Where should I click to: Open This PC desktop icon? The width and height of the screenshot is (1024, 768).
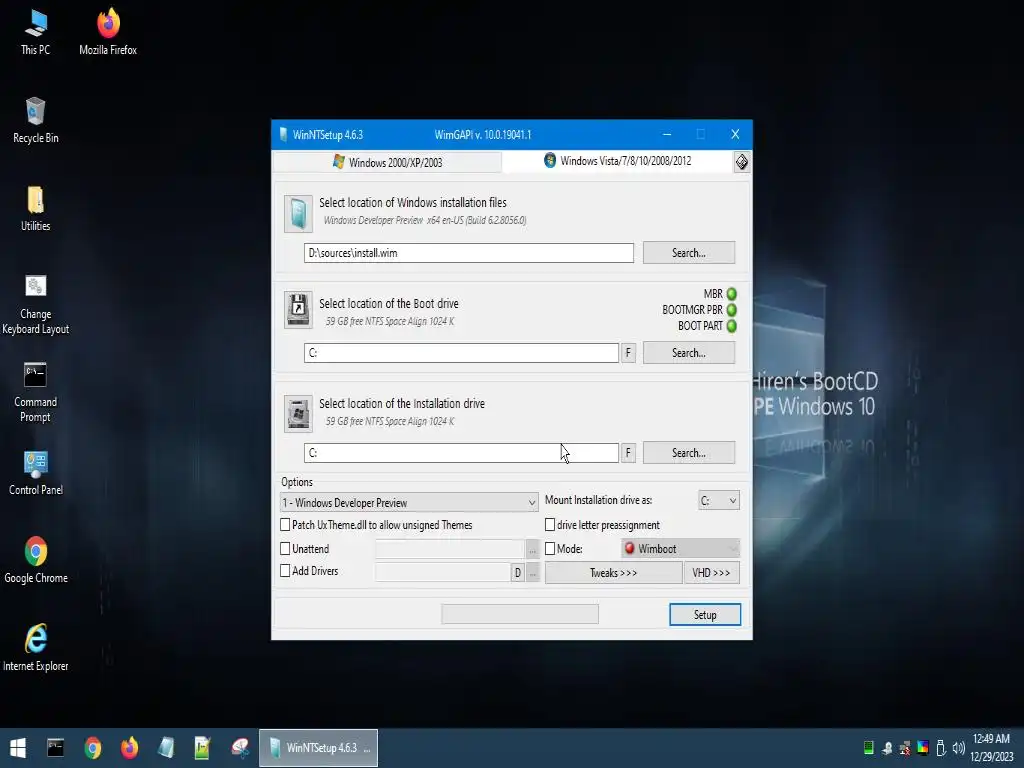click(x=35, y=31)
